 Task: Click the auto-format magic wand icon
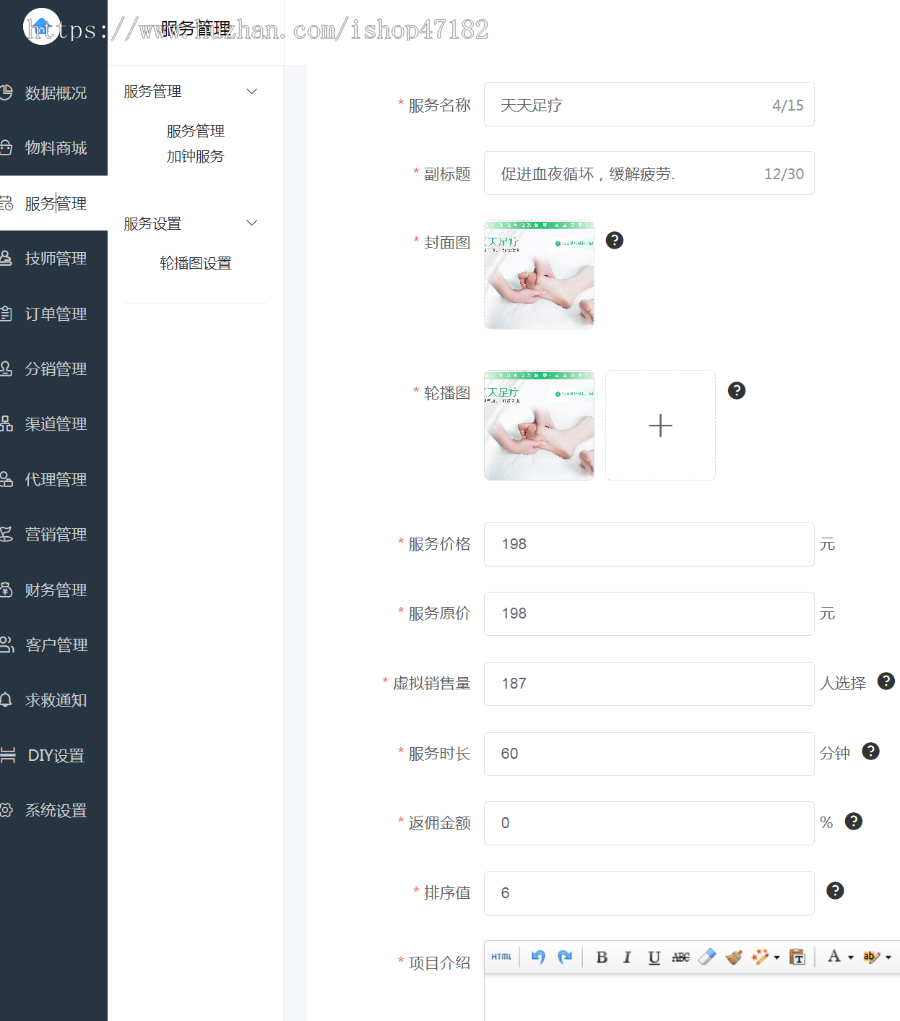point(759,957)
